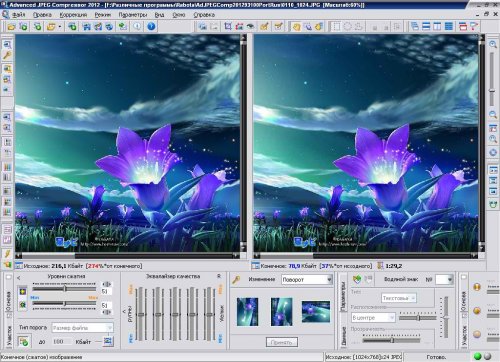Click the tile windows horizontally icon
Image resolution: width=500 pixels, height=362 pixels.
pyautogui.click(x=426, y=26)
